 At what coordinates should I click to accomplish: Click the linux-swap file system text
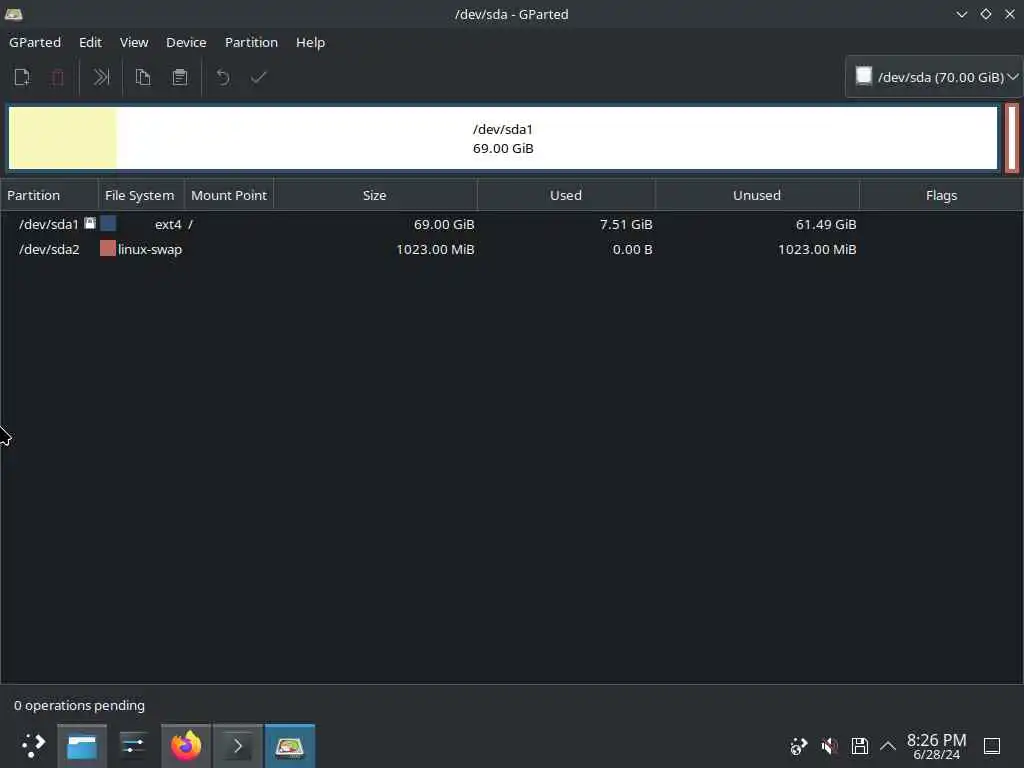coord(150,249)
